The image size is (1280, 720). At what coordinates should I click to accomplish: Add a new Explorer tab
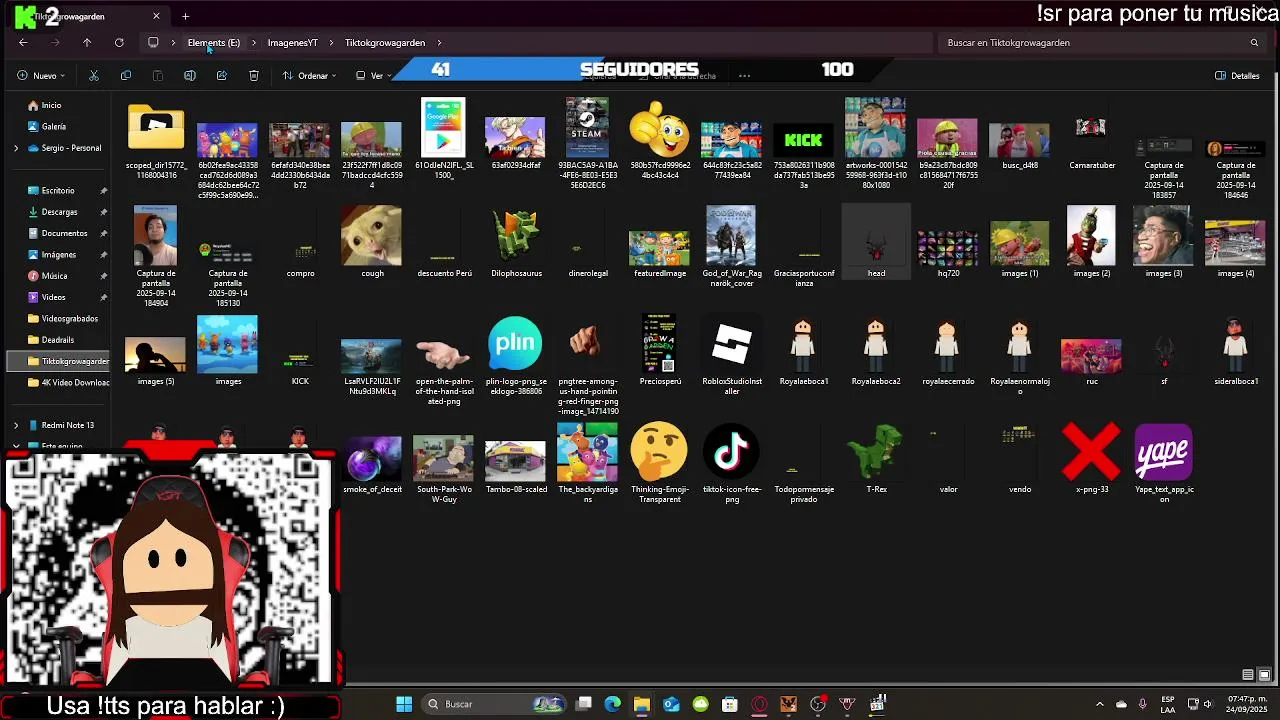click(x=185, y=16)
